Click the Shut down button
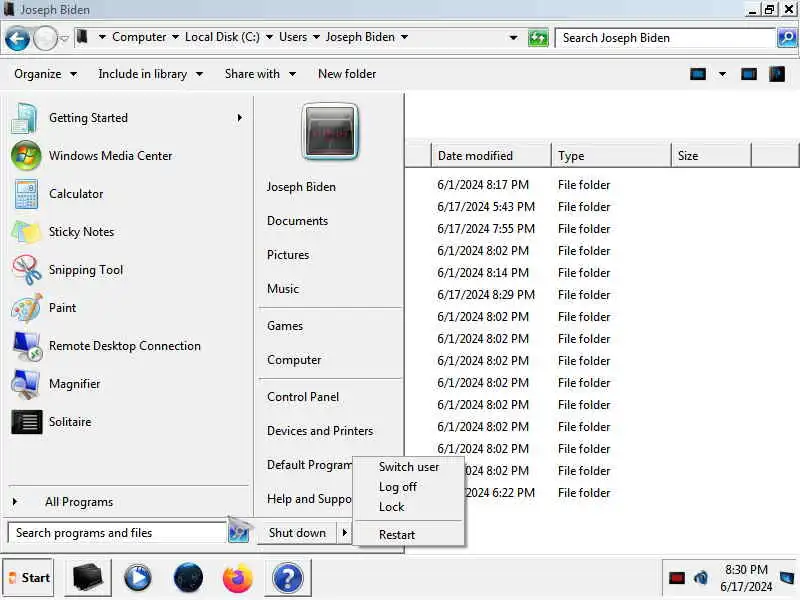800x600 pixels. (297, 533)
